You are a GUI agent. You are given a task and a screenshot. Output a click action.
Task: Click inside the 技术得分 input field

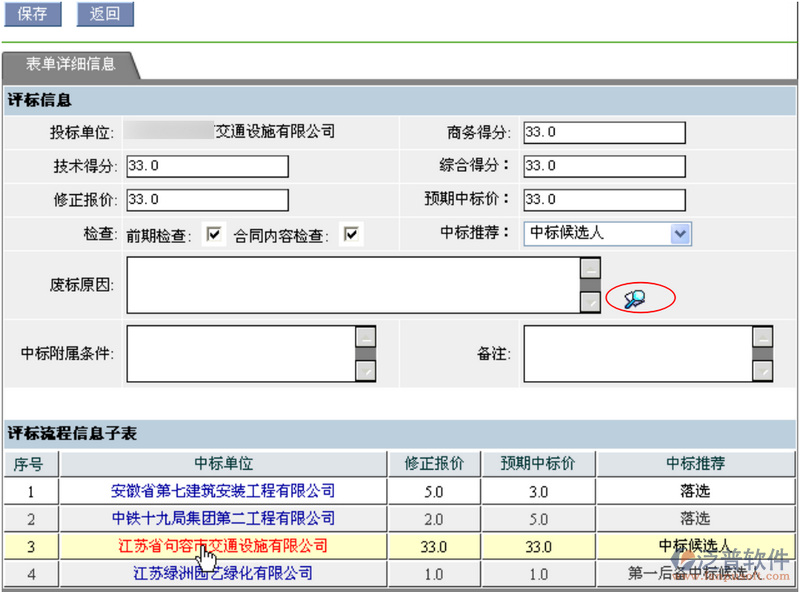point(206,166)
